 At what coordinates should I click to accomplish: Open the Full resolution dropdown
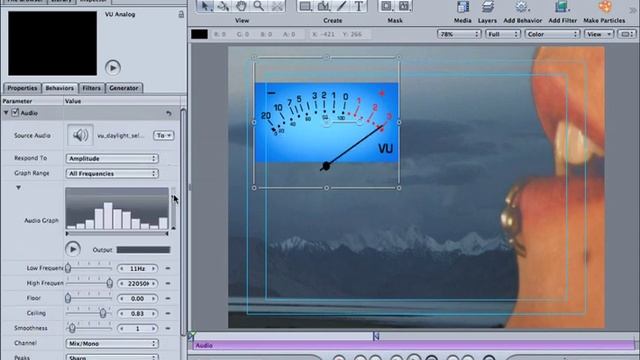(x=502, y=34)
